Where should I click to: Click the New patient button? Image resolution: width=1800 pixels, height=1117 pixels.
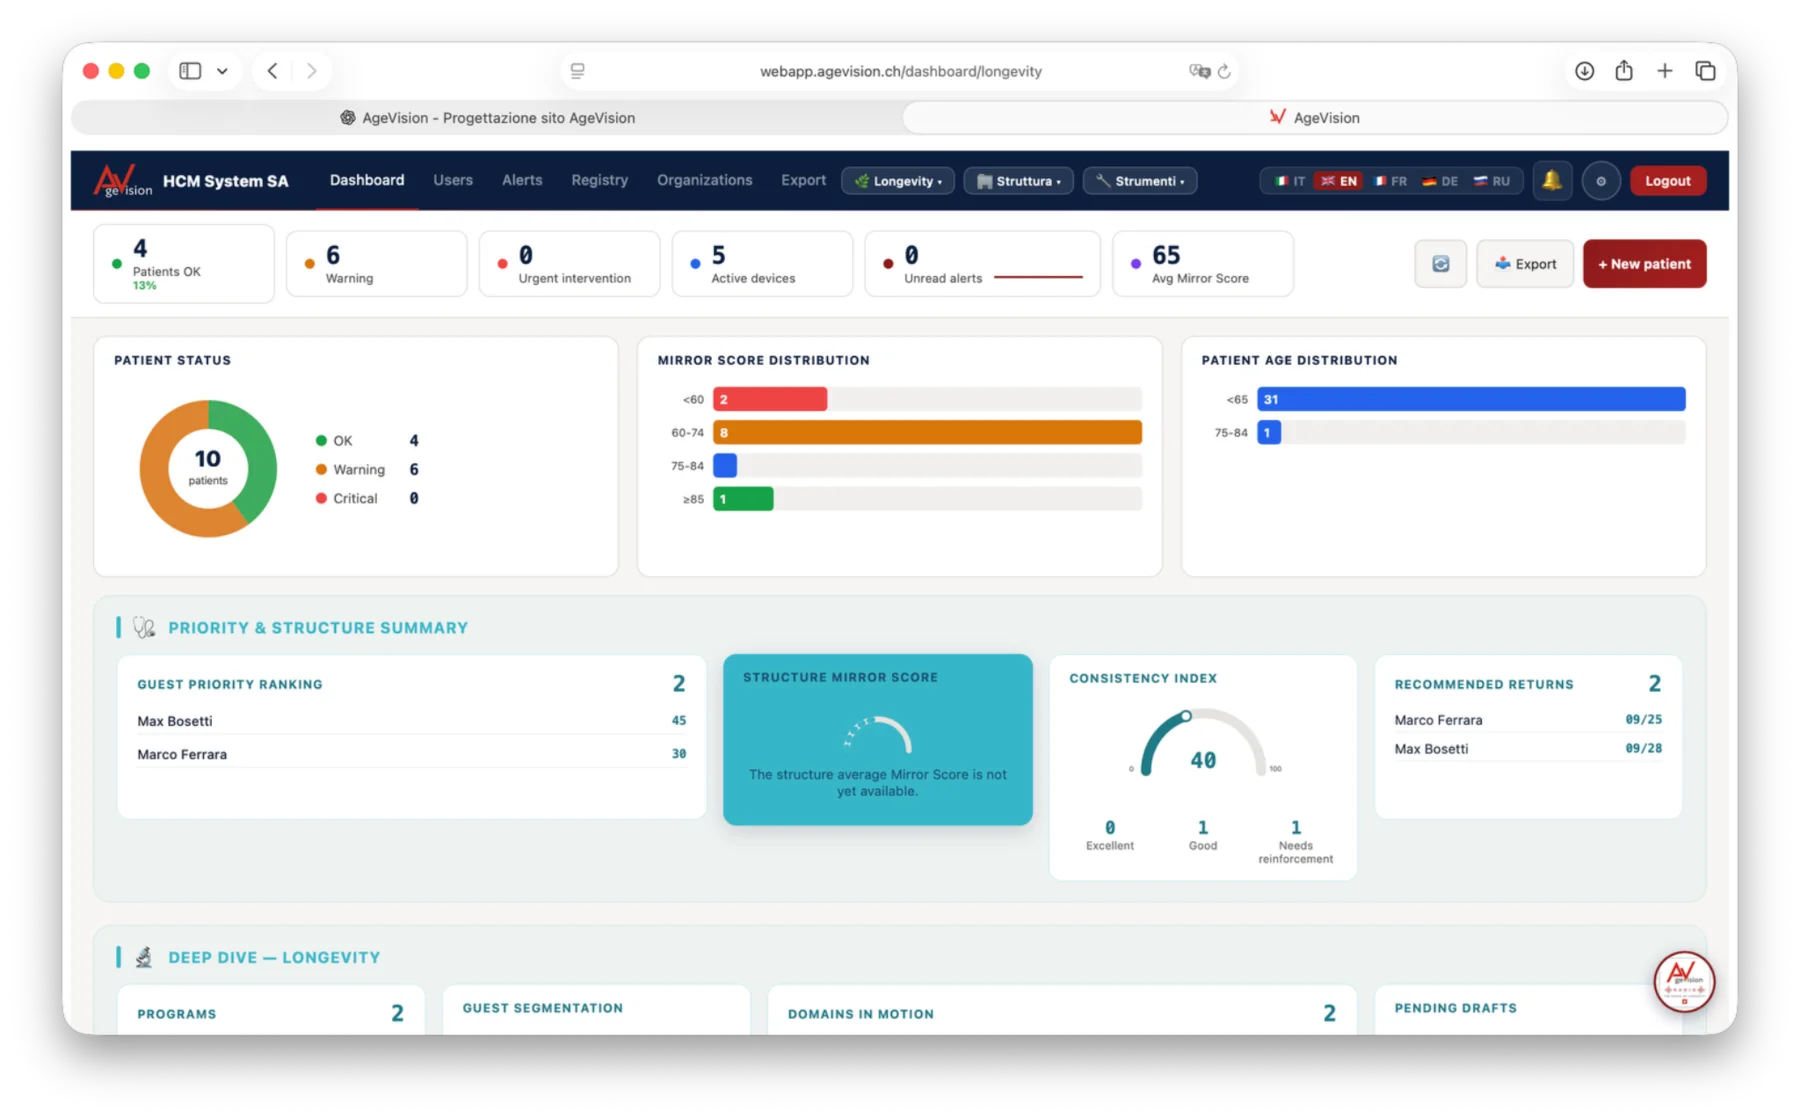click(x=1644, y=264)
